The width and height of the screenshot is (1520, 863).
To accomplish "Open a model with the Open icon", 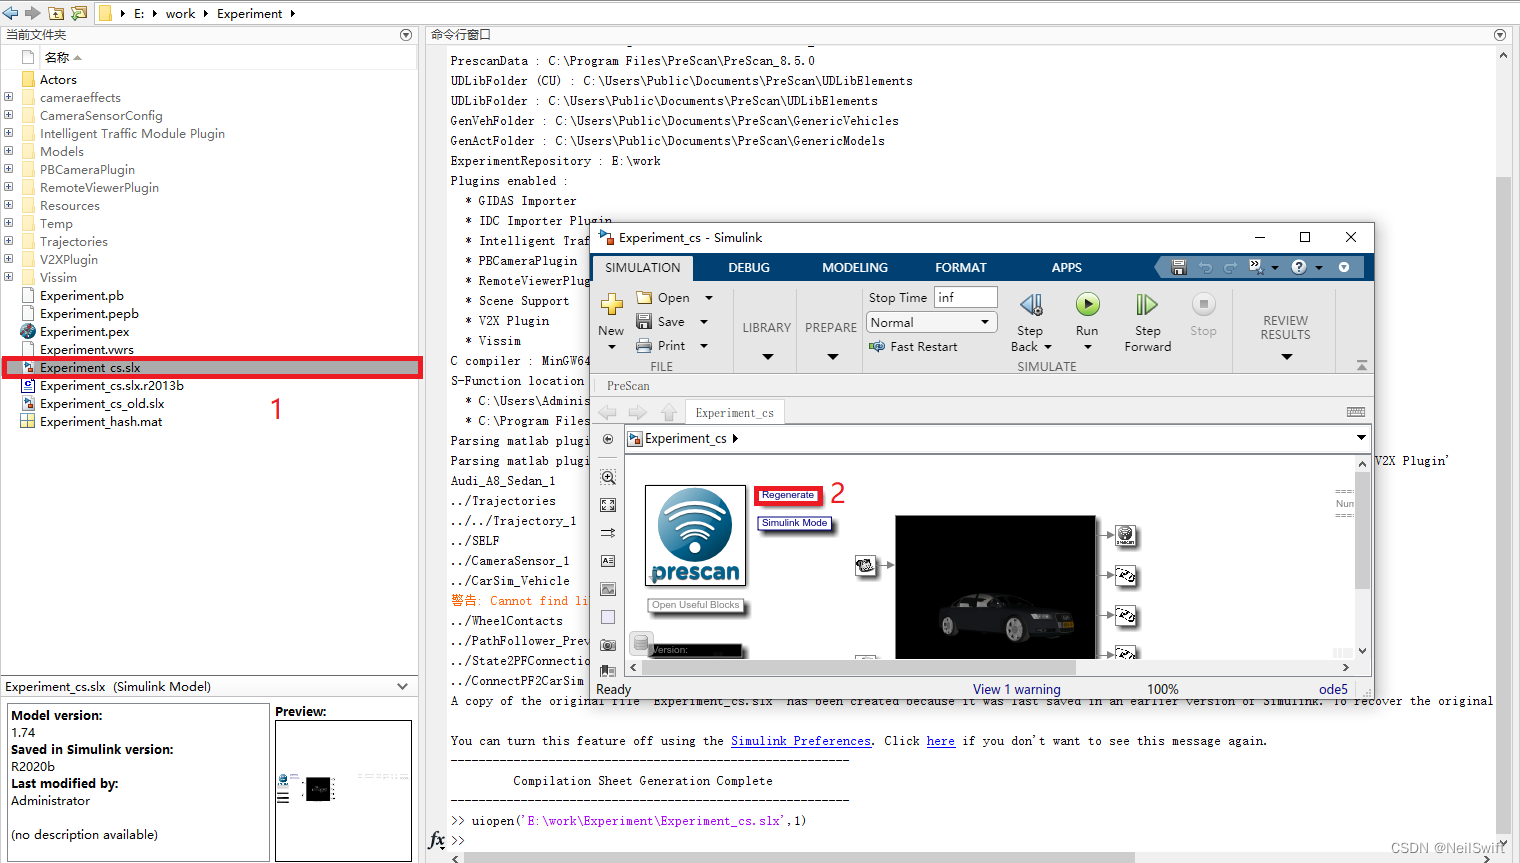I will point(644,298).
